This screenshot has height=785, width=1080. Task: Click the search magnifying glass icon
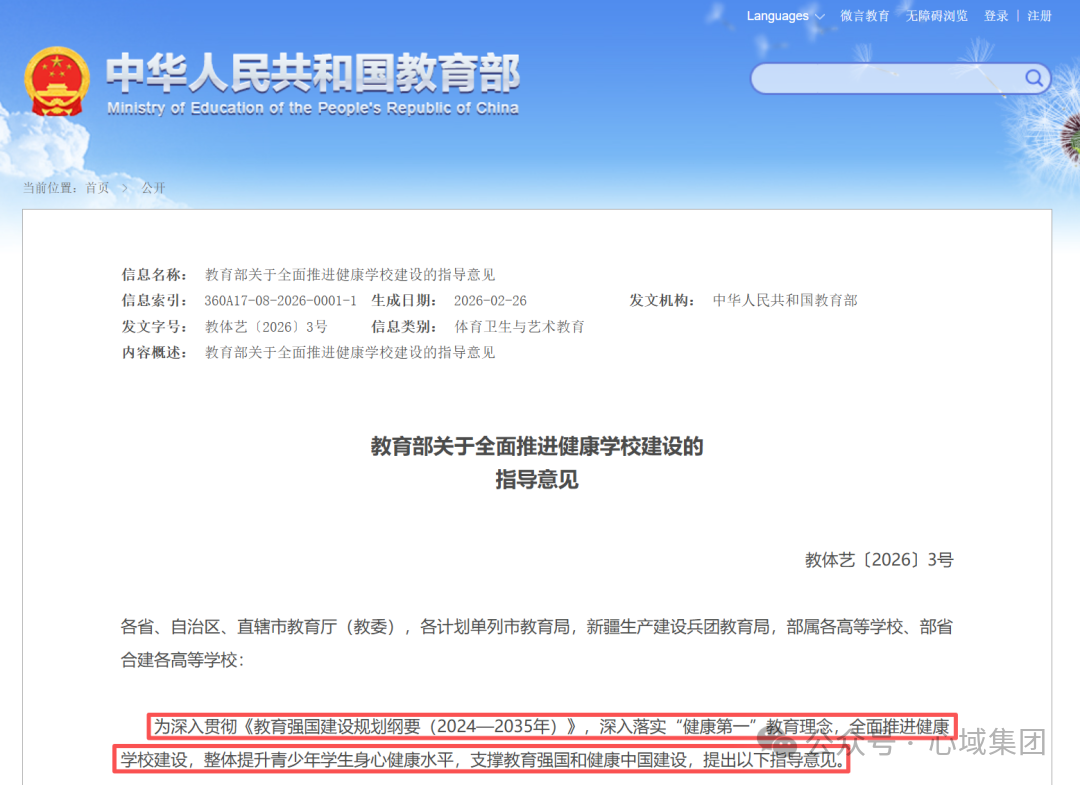pos(1034,77)
